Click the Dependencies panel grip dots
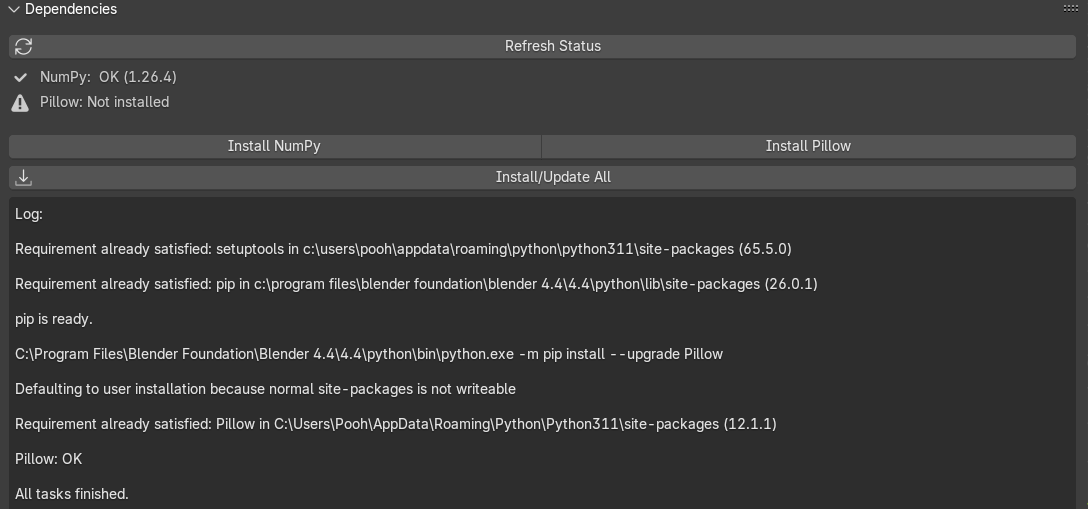1088x509 pixels. 1070,9
